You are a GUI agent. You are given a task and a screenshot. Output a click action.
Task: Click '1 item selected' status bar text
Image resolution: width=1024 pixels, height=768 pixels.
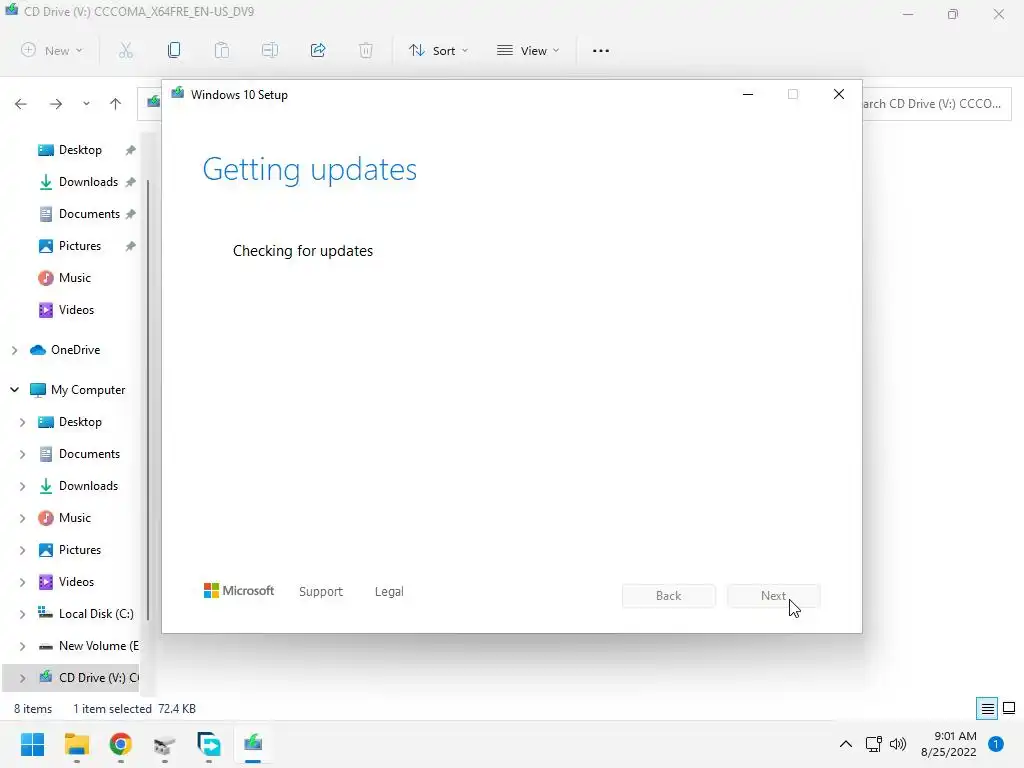[x=112, y=709]
